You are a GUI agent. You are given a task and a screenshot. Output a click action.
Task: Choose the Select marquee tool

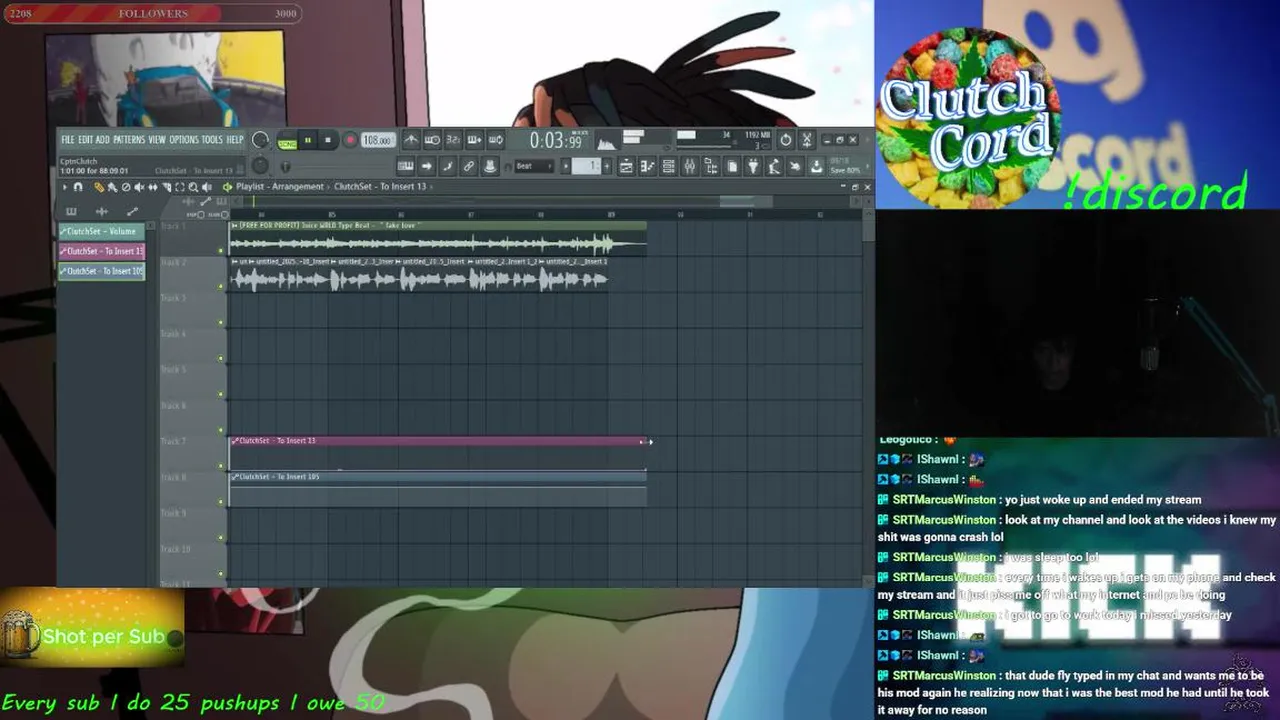click(x=180, y=187)
